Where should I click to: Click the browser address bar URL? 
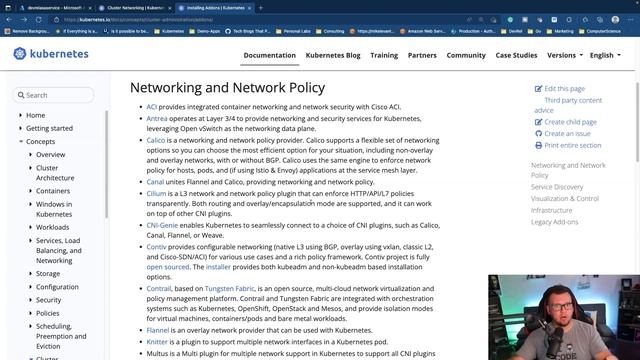click(x=138, y=20)
